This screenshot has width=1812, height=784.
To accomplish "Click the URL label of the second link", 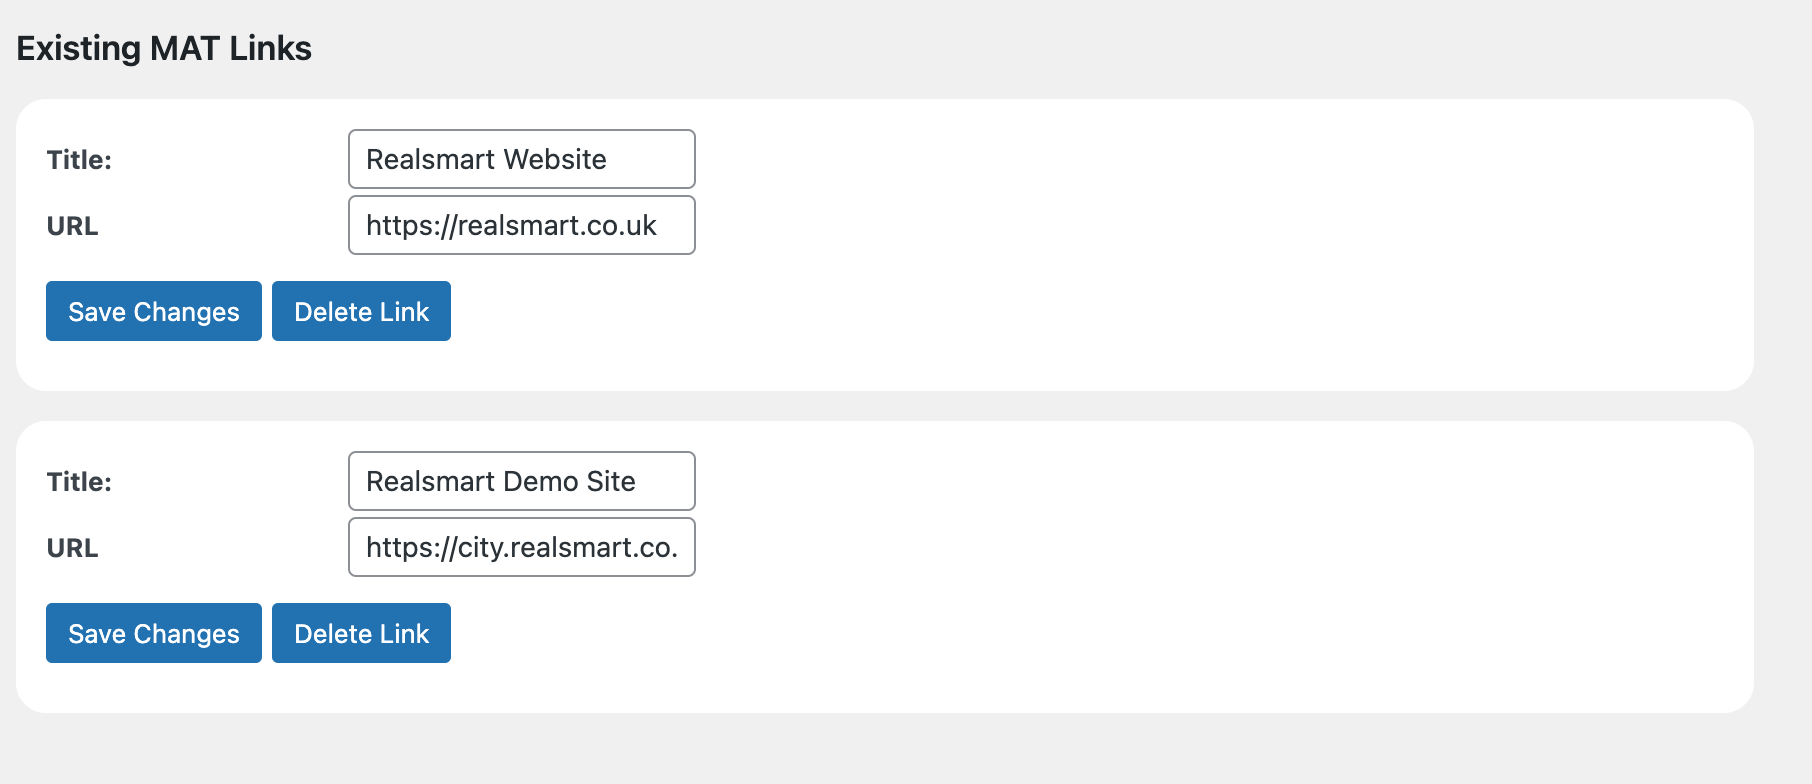I will point(72,548).
